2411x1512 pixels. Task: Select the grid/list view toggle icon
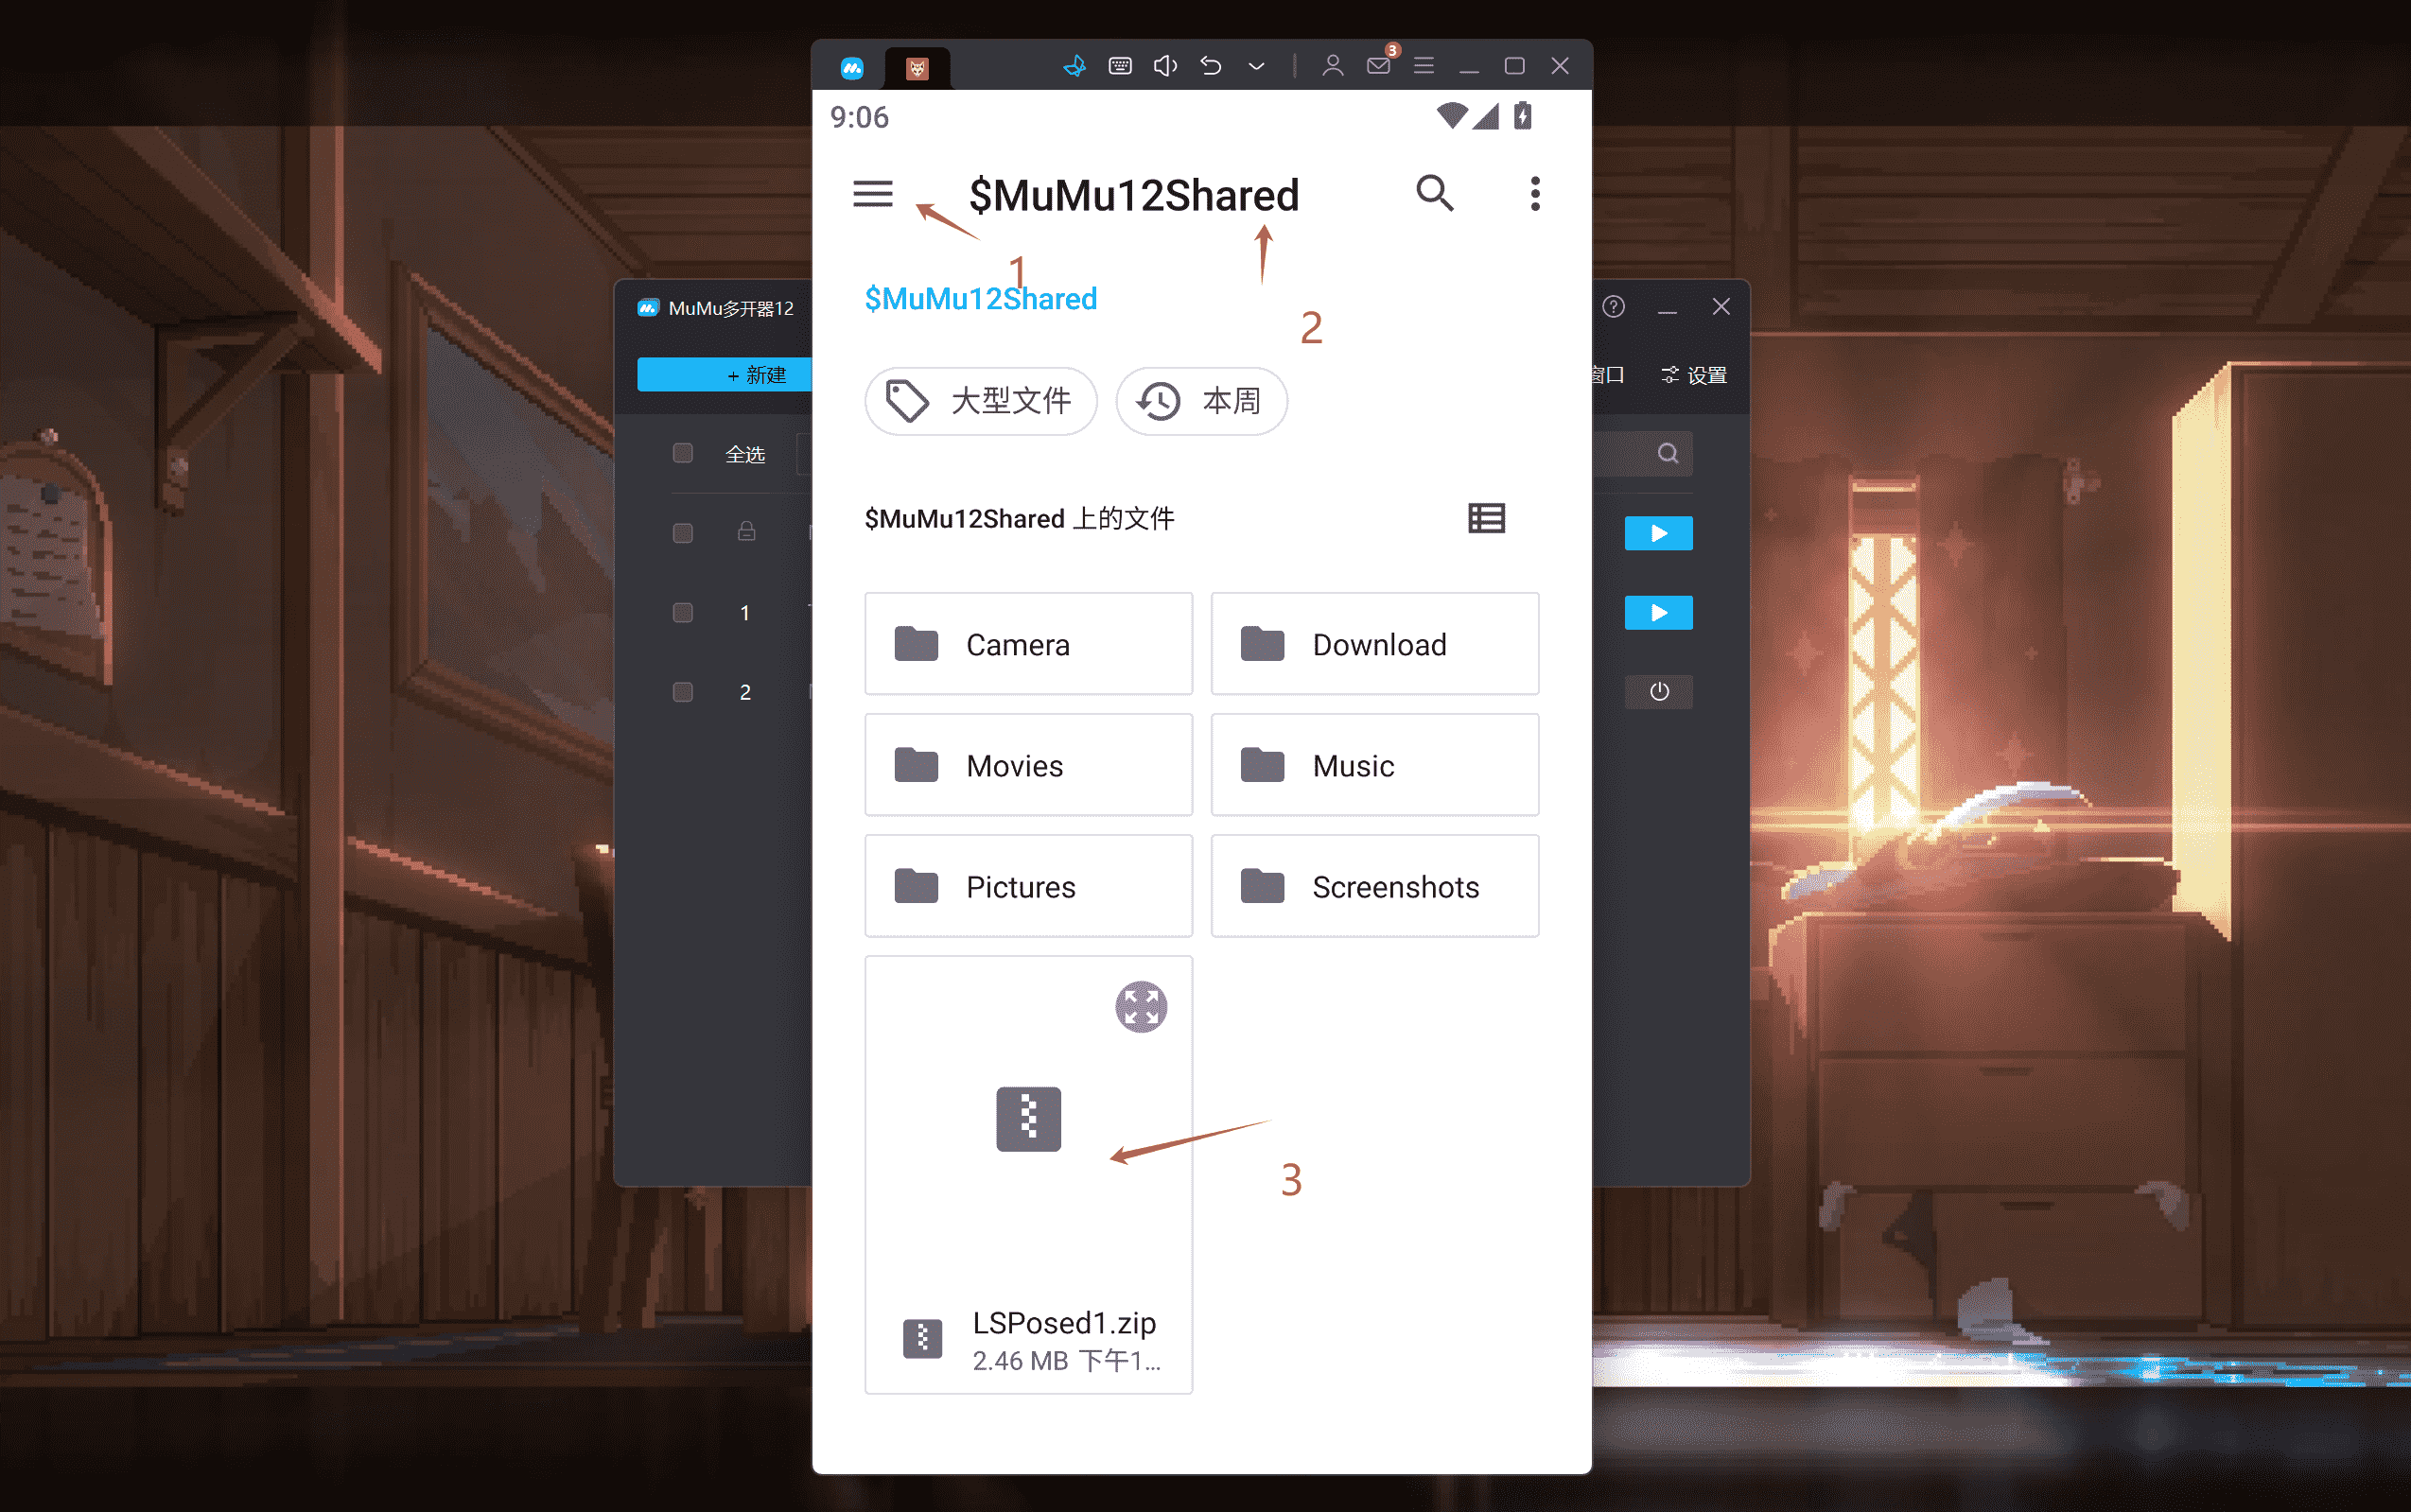pyautogui.click(x=1488, y=517)
